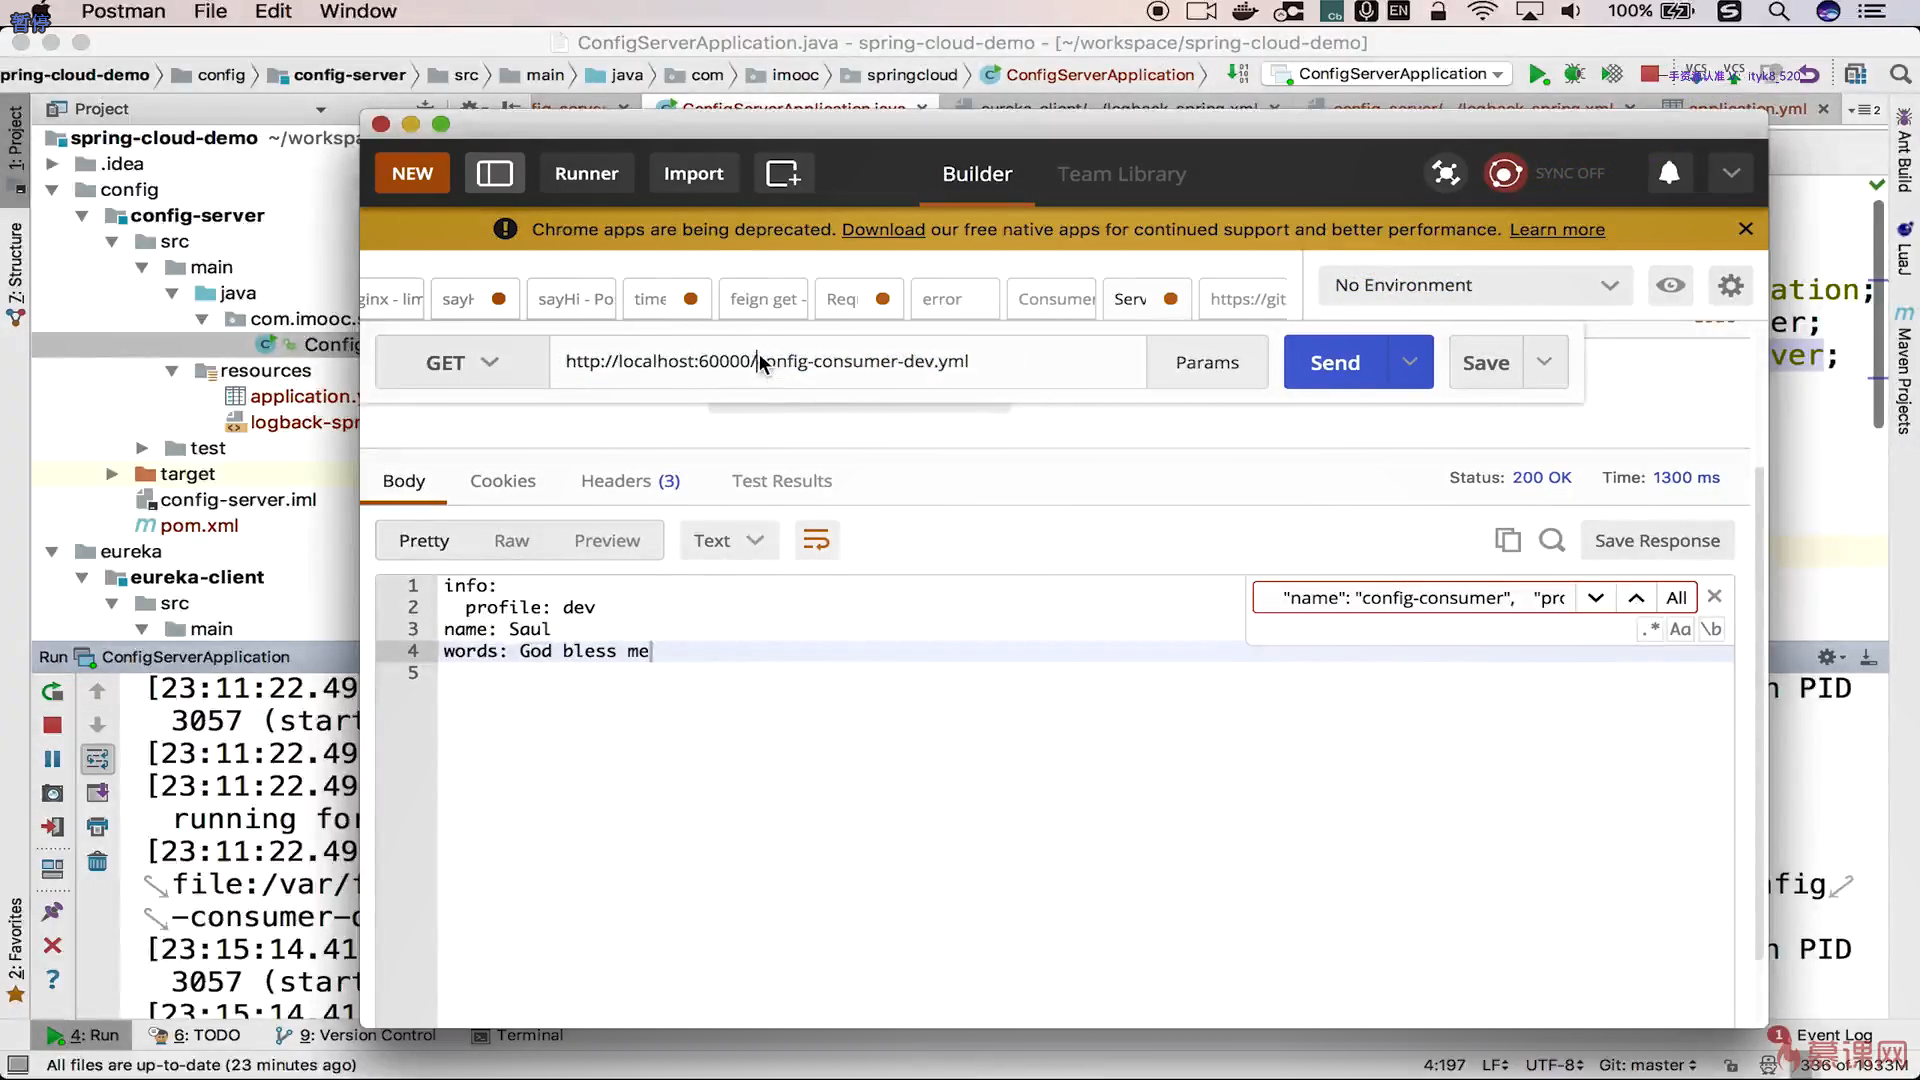
Task: Open the notifications bell icon
Action: point(1668,173)
